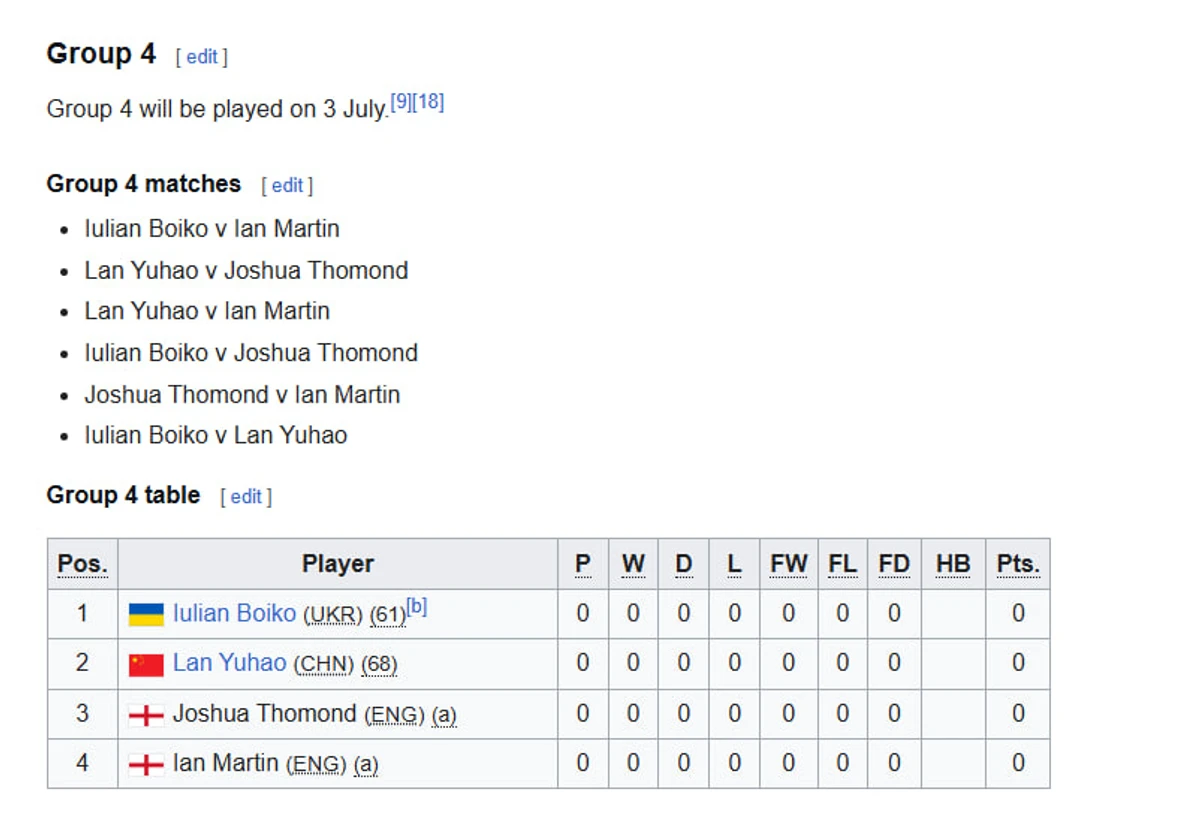The width and height of the screenshot is (1200, 823).
Task: Open the Iulian Boiko player link
Action: 234,613
